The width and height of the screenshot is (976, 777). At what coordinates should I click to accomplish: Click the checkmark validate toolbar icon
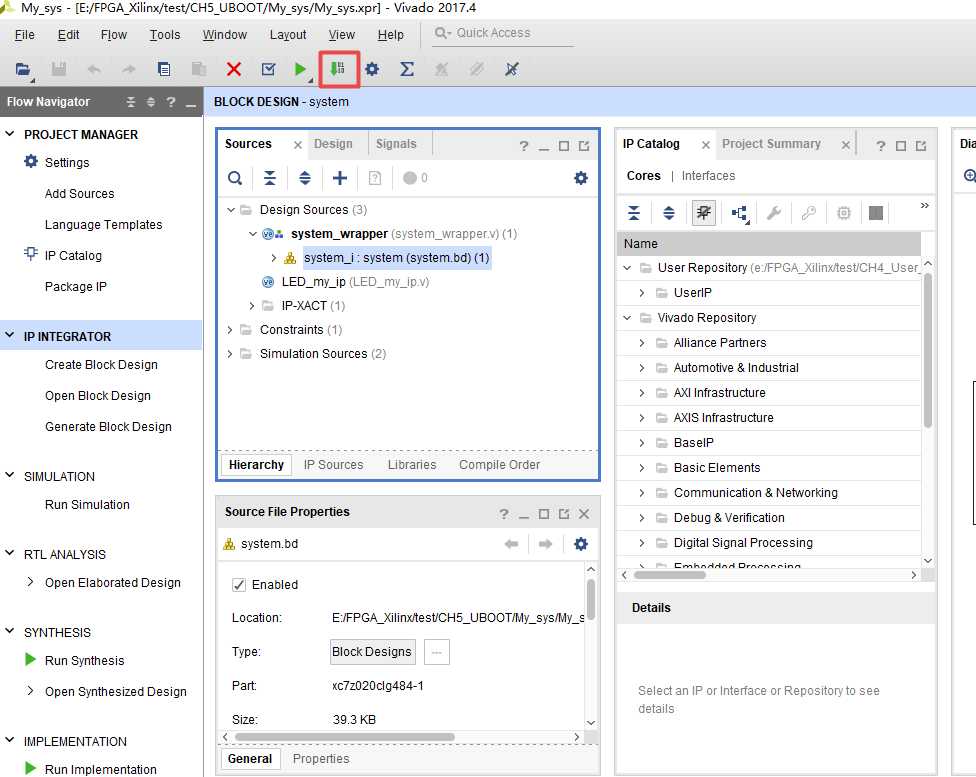click(268, 69)
